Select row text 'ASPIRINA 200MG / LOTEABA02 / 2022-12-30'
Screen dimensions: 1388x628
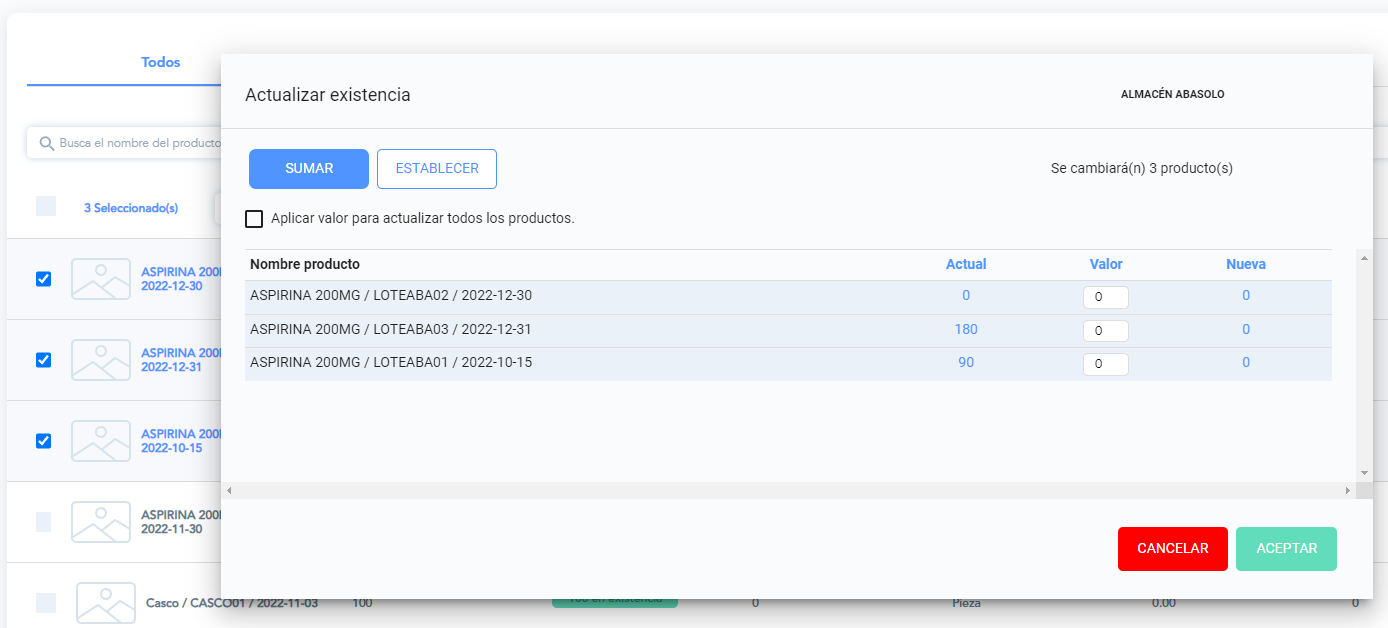coord(391,296)
